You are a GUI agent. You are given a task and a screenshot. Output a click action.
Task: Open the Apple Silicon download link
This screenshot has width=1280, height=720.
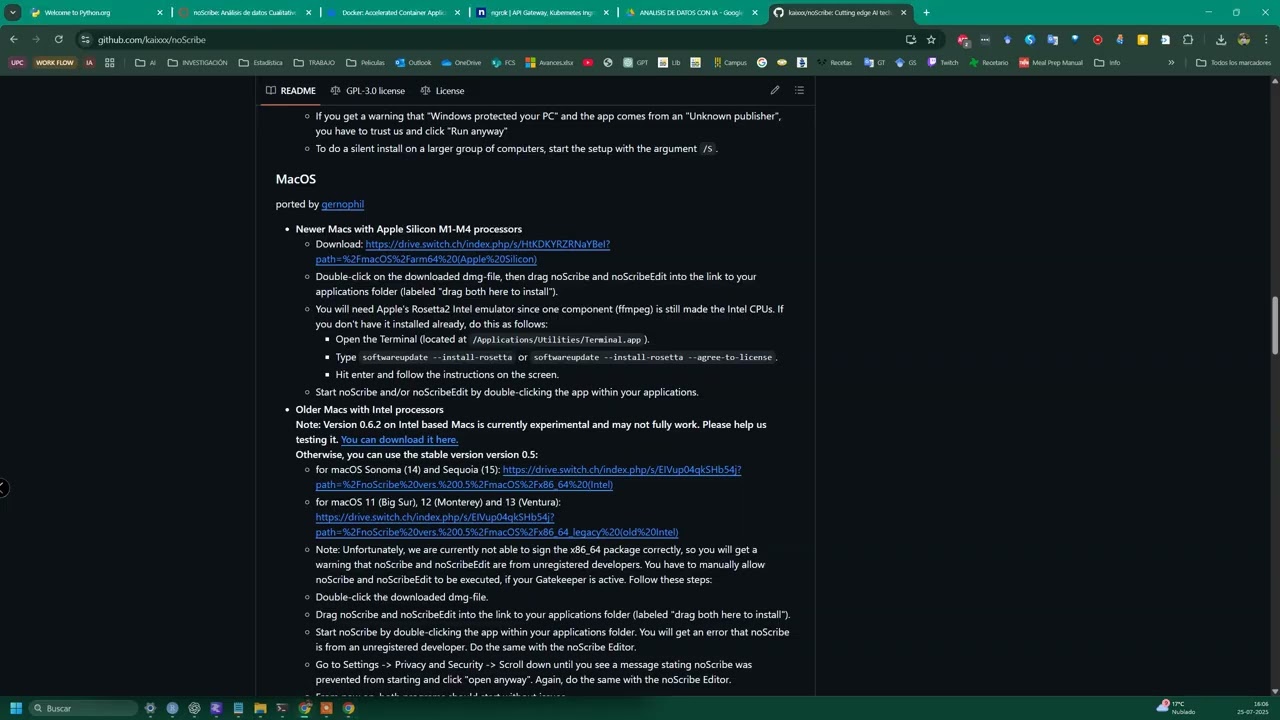tap(462, 251)
